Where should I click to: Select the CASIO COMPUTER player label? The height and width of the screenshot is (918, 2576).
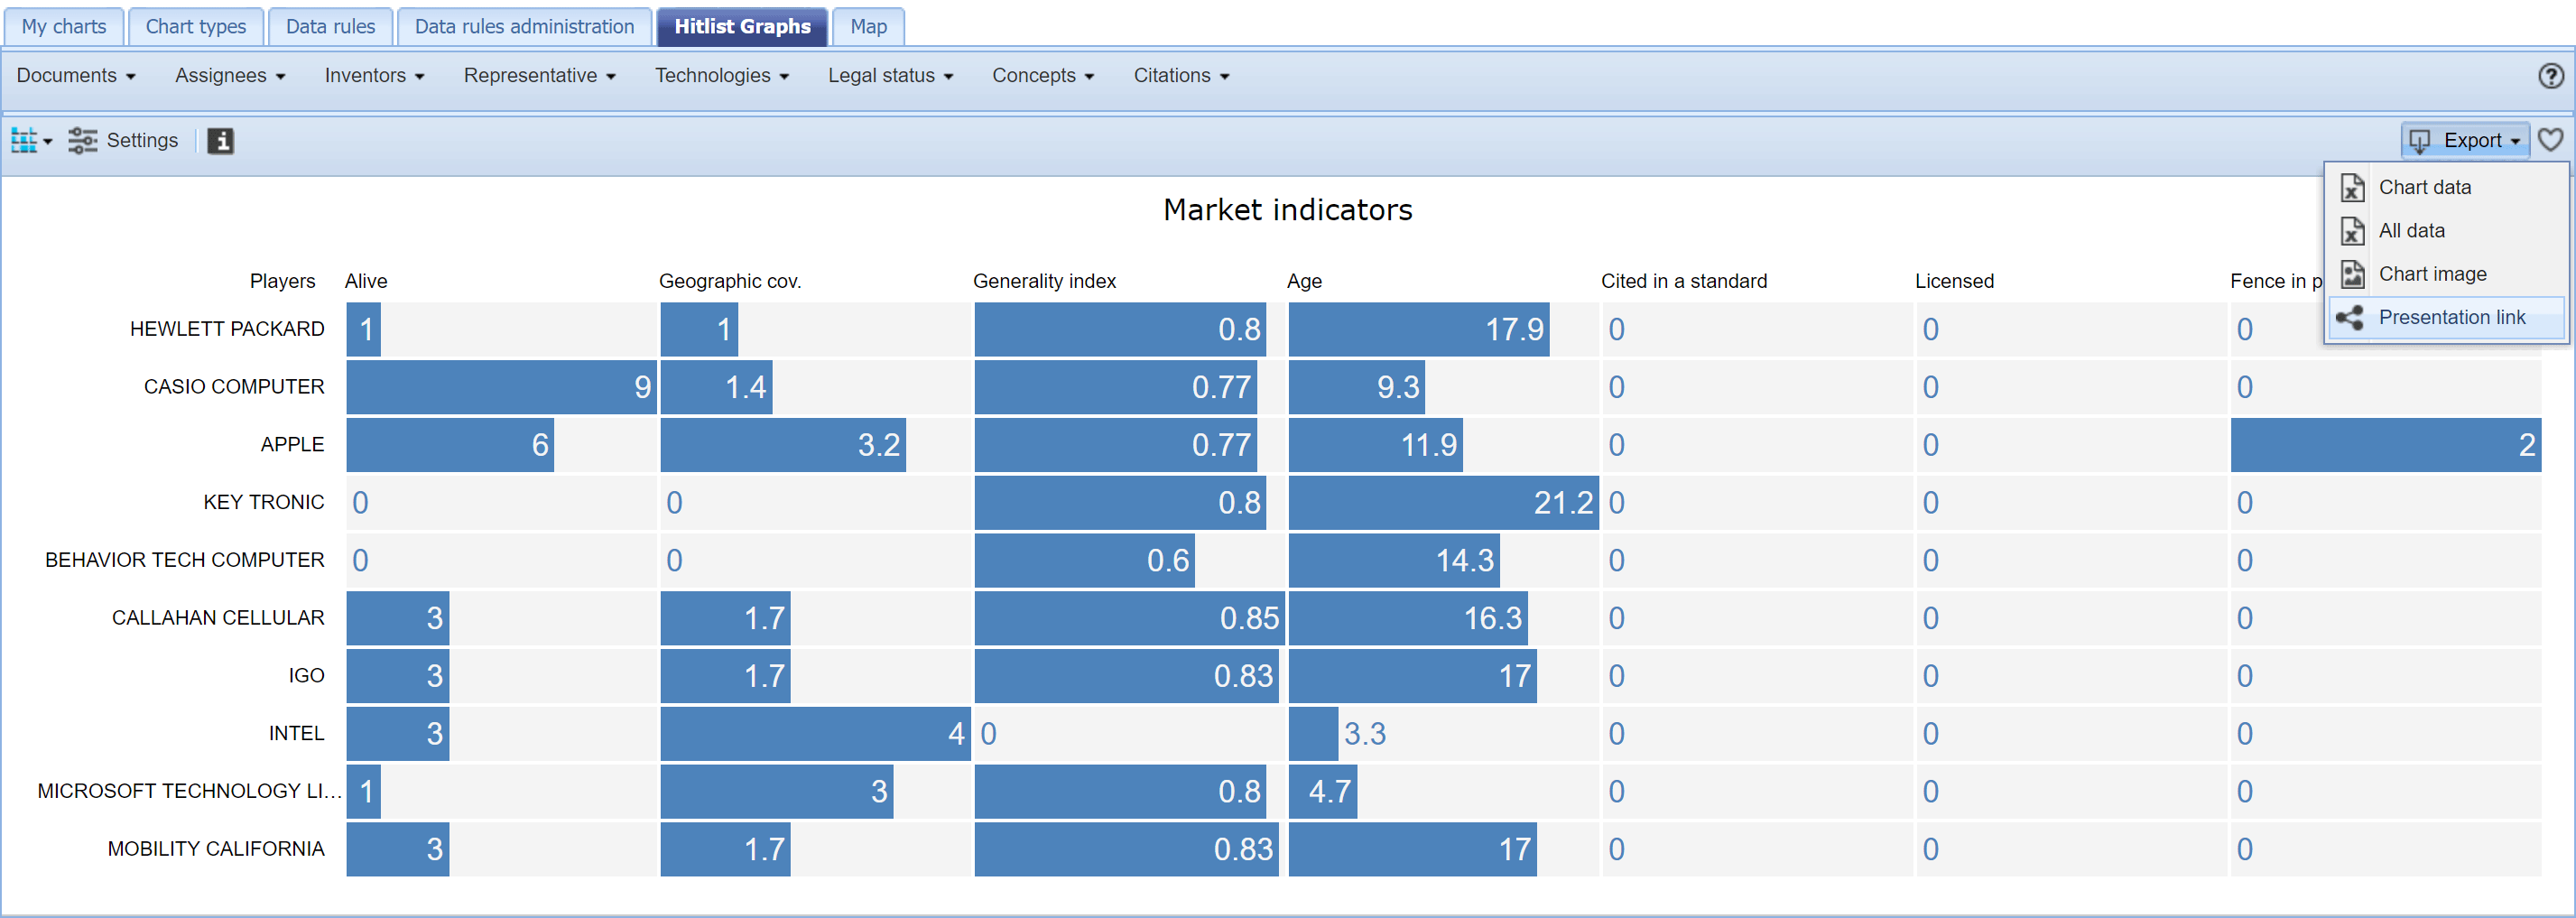tap(234, 387)
